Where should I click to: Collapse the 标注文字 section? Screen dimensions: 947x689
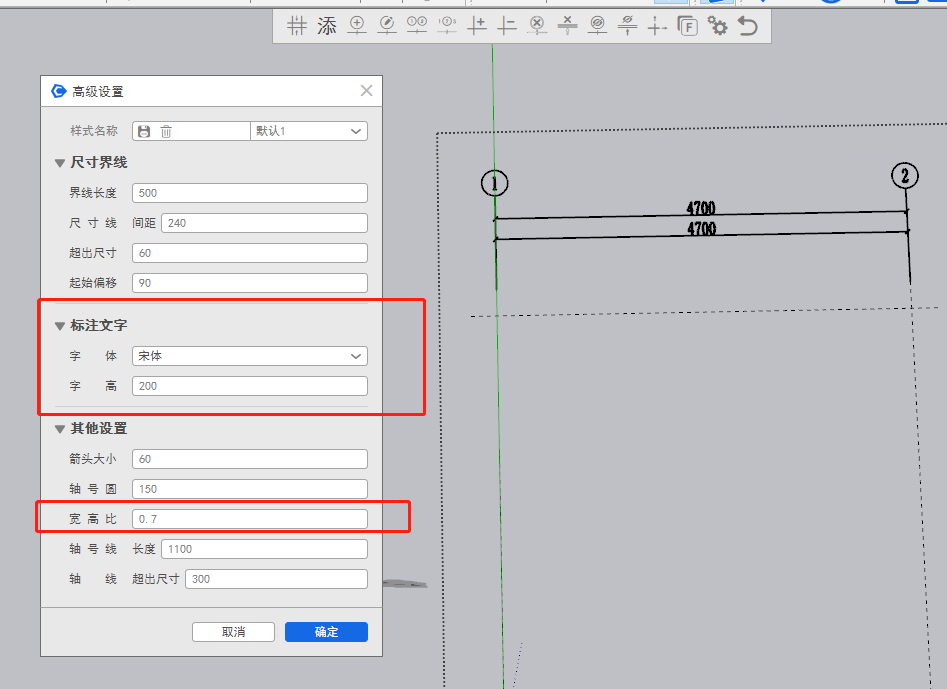pos(60,326)
